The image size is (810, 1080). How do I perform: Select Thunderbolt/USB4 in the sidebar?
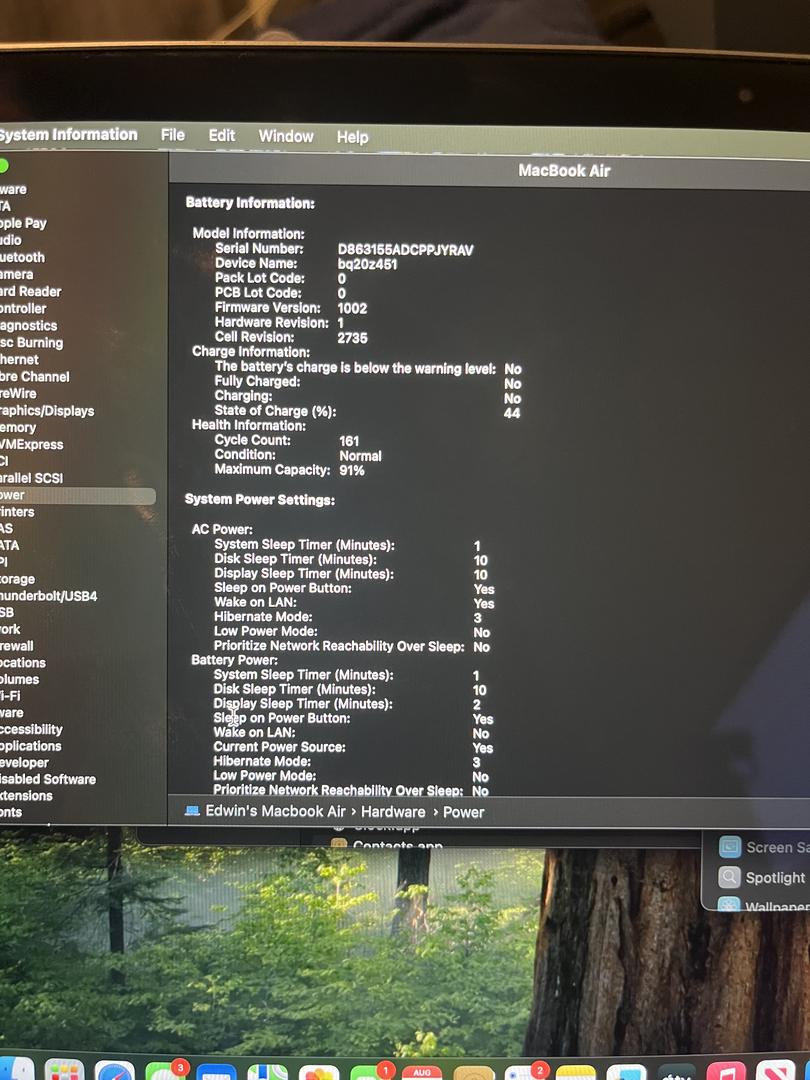tap(48, 596)
